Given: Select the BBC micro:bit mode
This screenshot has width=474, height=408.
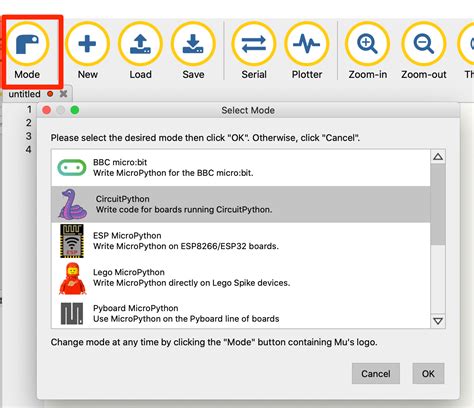Looking at the screenshot, I should pos(241,168).
